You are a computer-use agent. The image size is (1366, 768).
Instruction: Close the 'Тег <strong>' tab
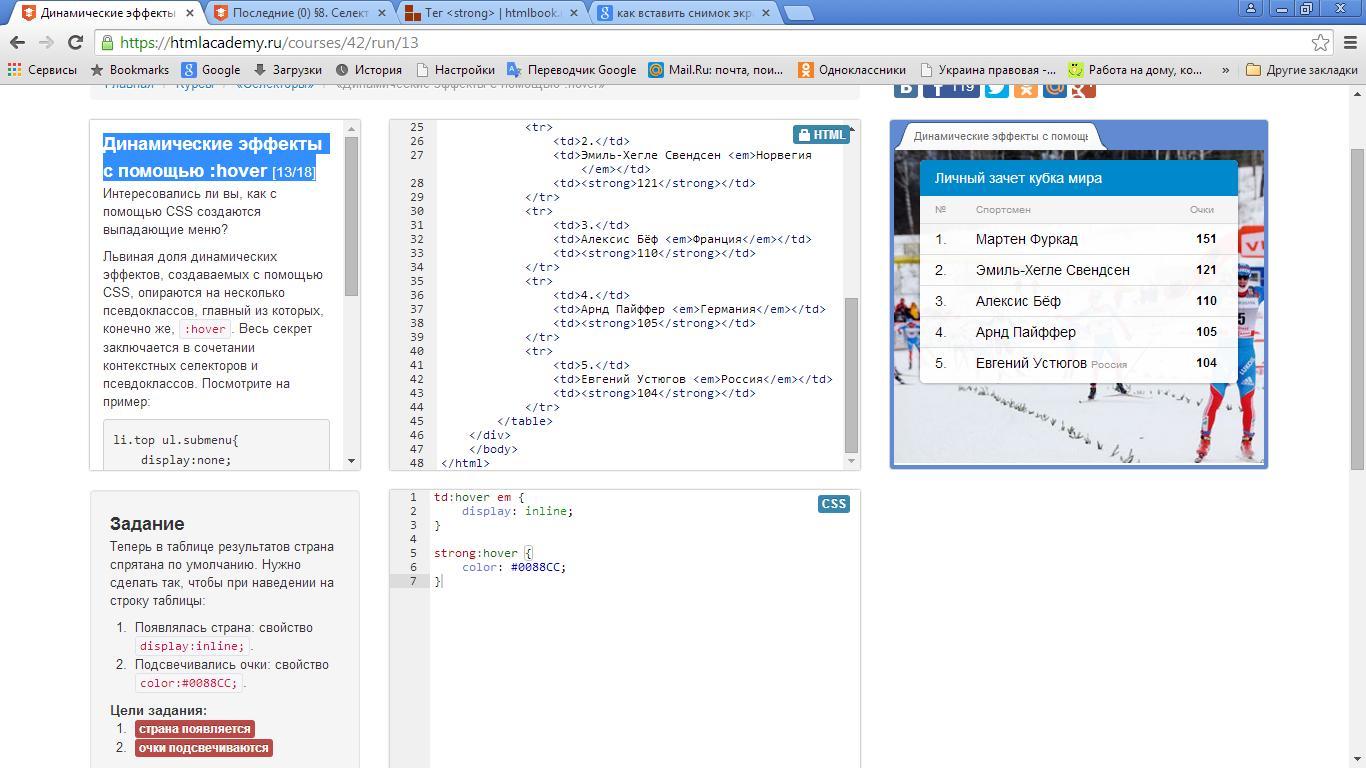[x=574, y=13]
